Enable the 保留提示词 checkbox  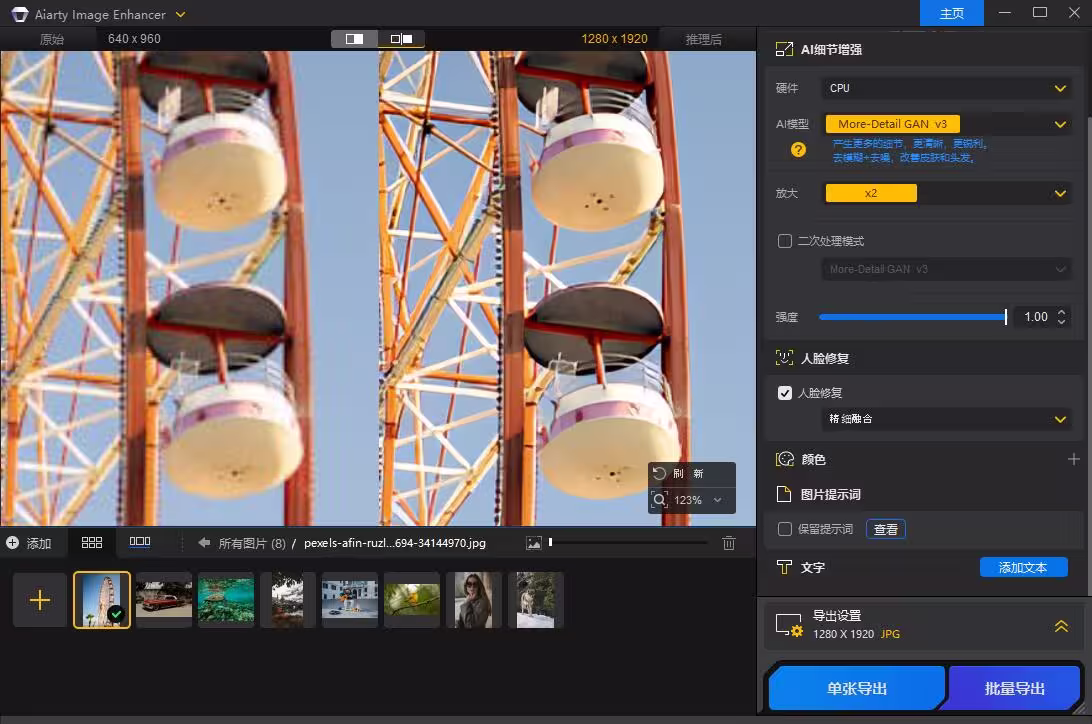pos(785,530)
